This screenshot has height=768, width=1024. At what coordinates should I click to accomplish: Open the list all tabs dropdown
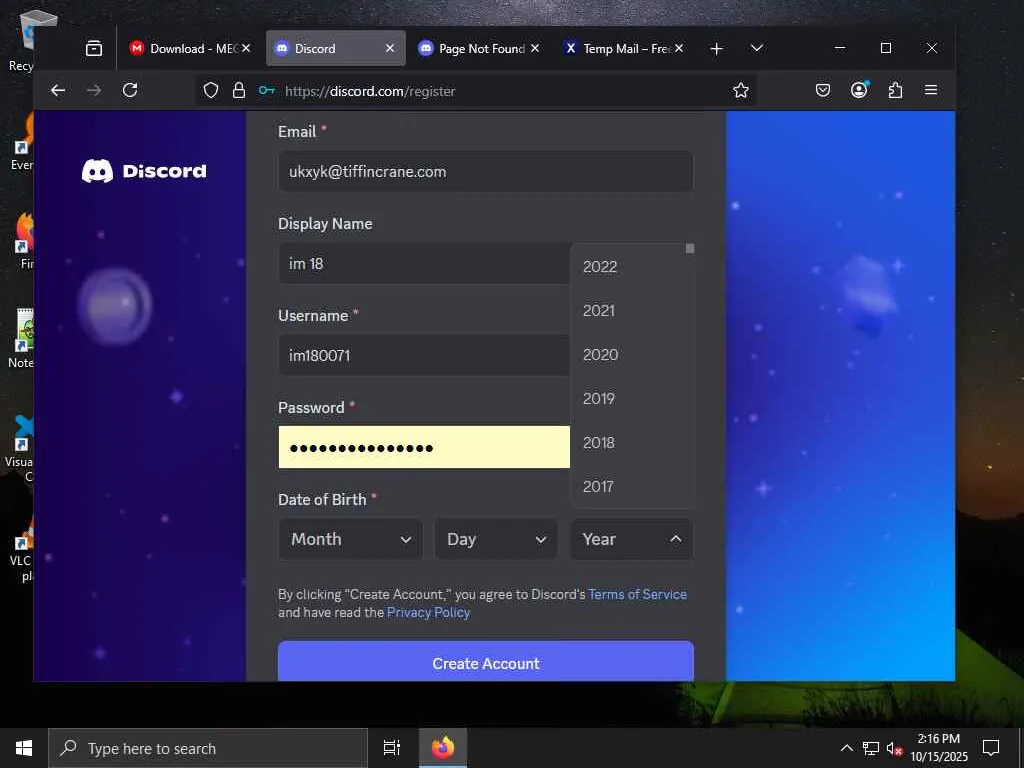tap(757, 48)
